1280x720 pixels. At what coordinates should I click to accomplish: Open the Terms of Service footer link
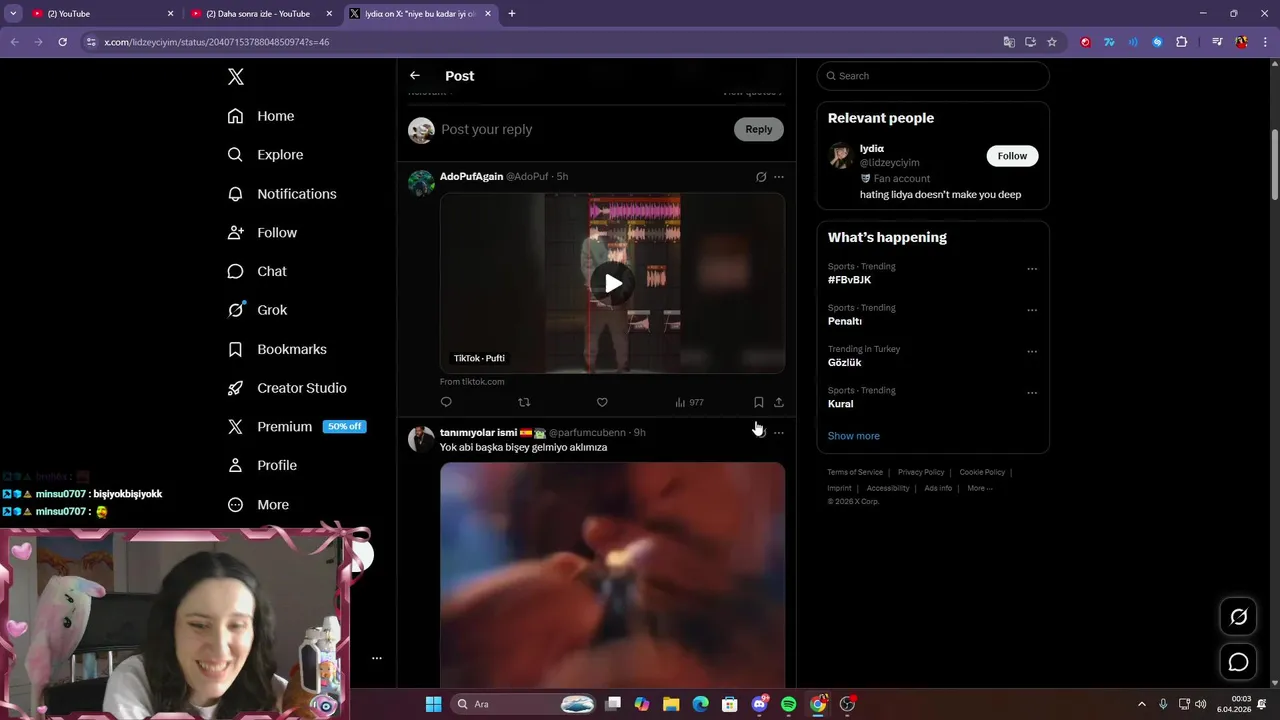pos(855,472)
